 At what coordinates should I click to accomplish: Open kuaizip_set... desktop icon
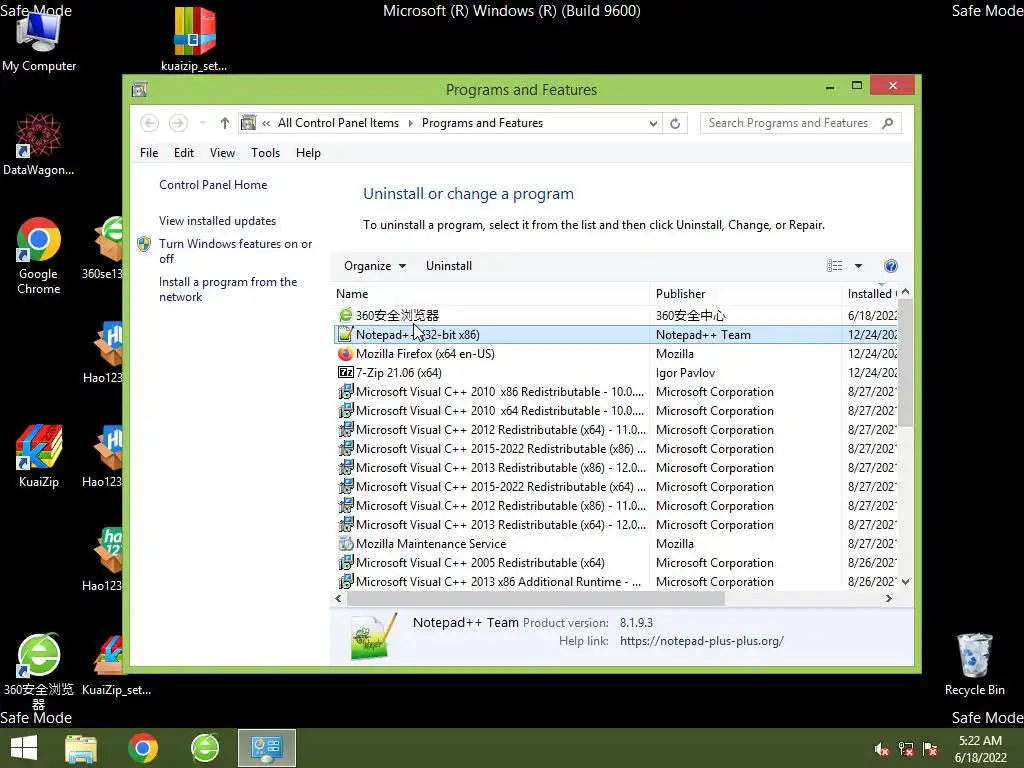tap(194, 39)
